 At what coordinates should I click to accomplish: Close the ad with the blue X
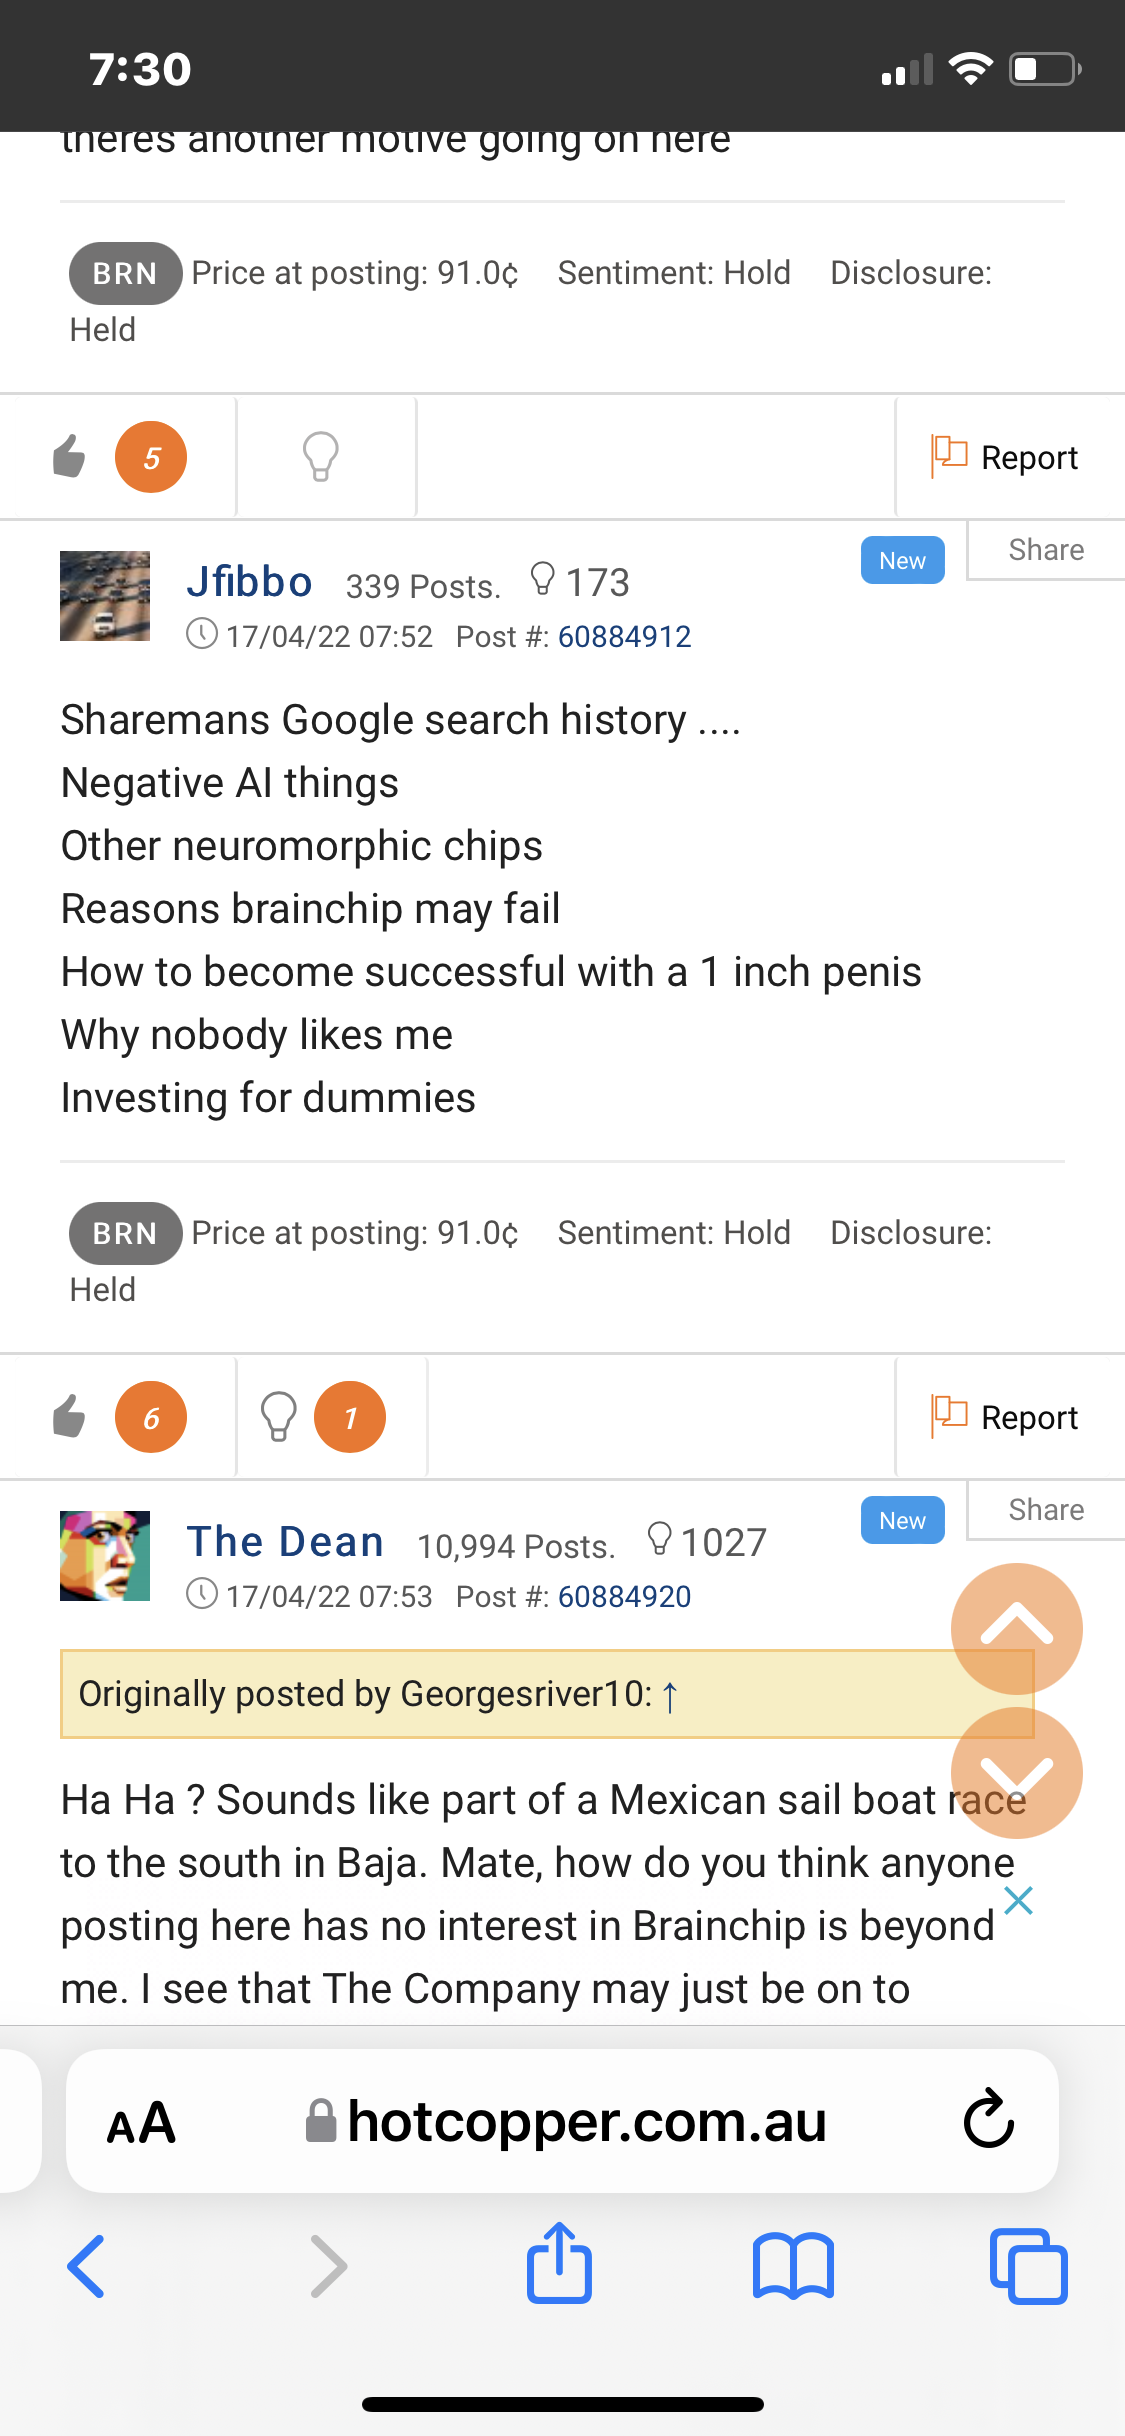1018,1900
